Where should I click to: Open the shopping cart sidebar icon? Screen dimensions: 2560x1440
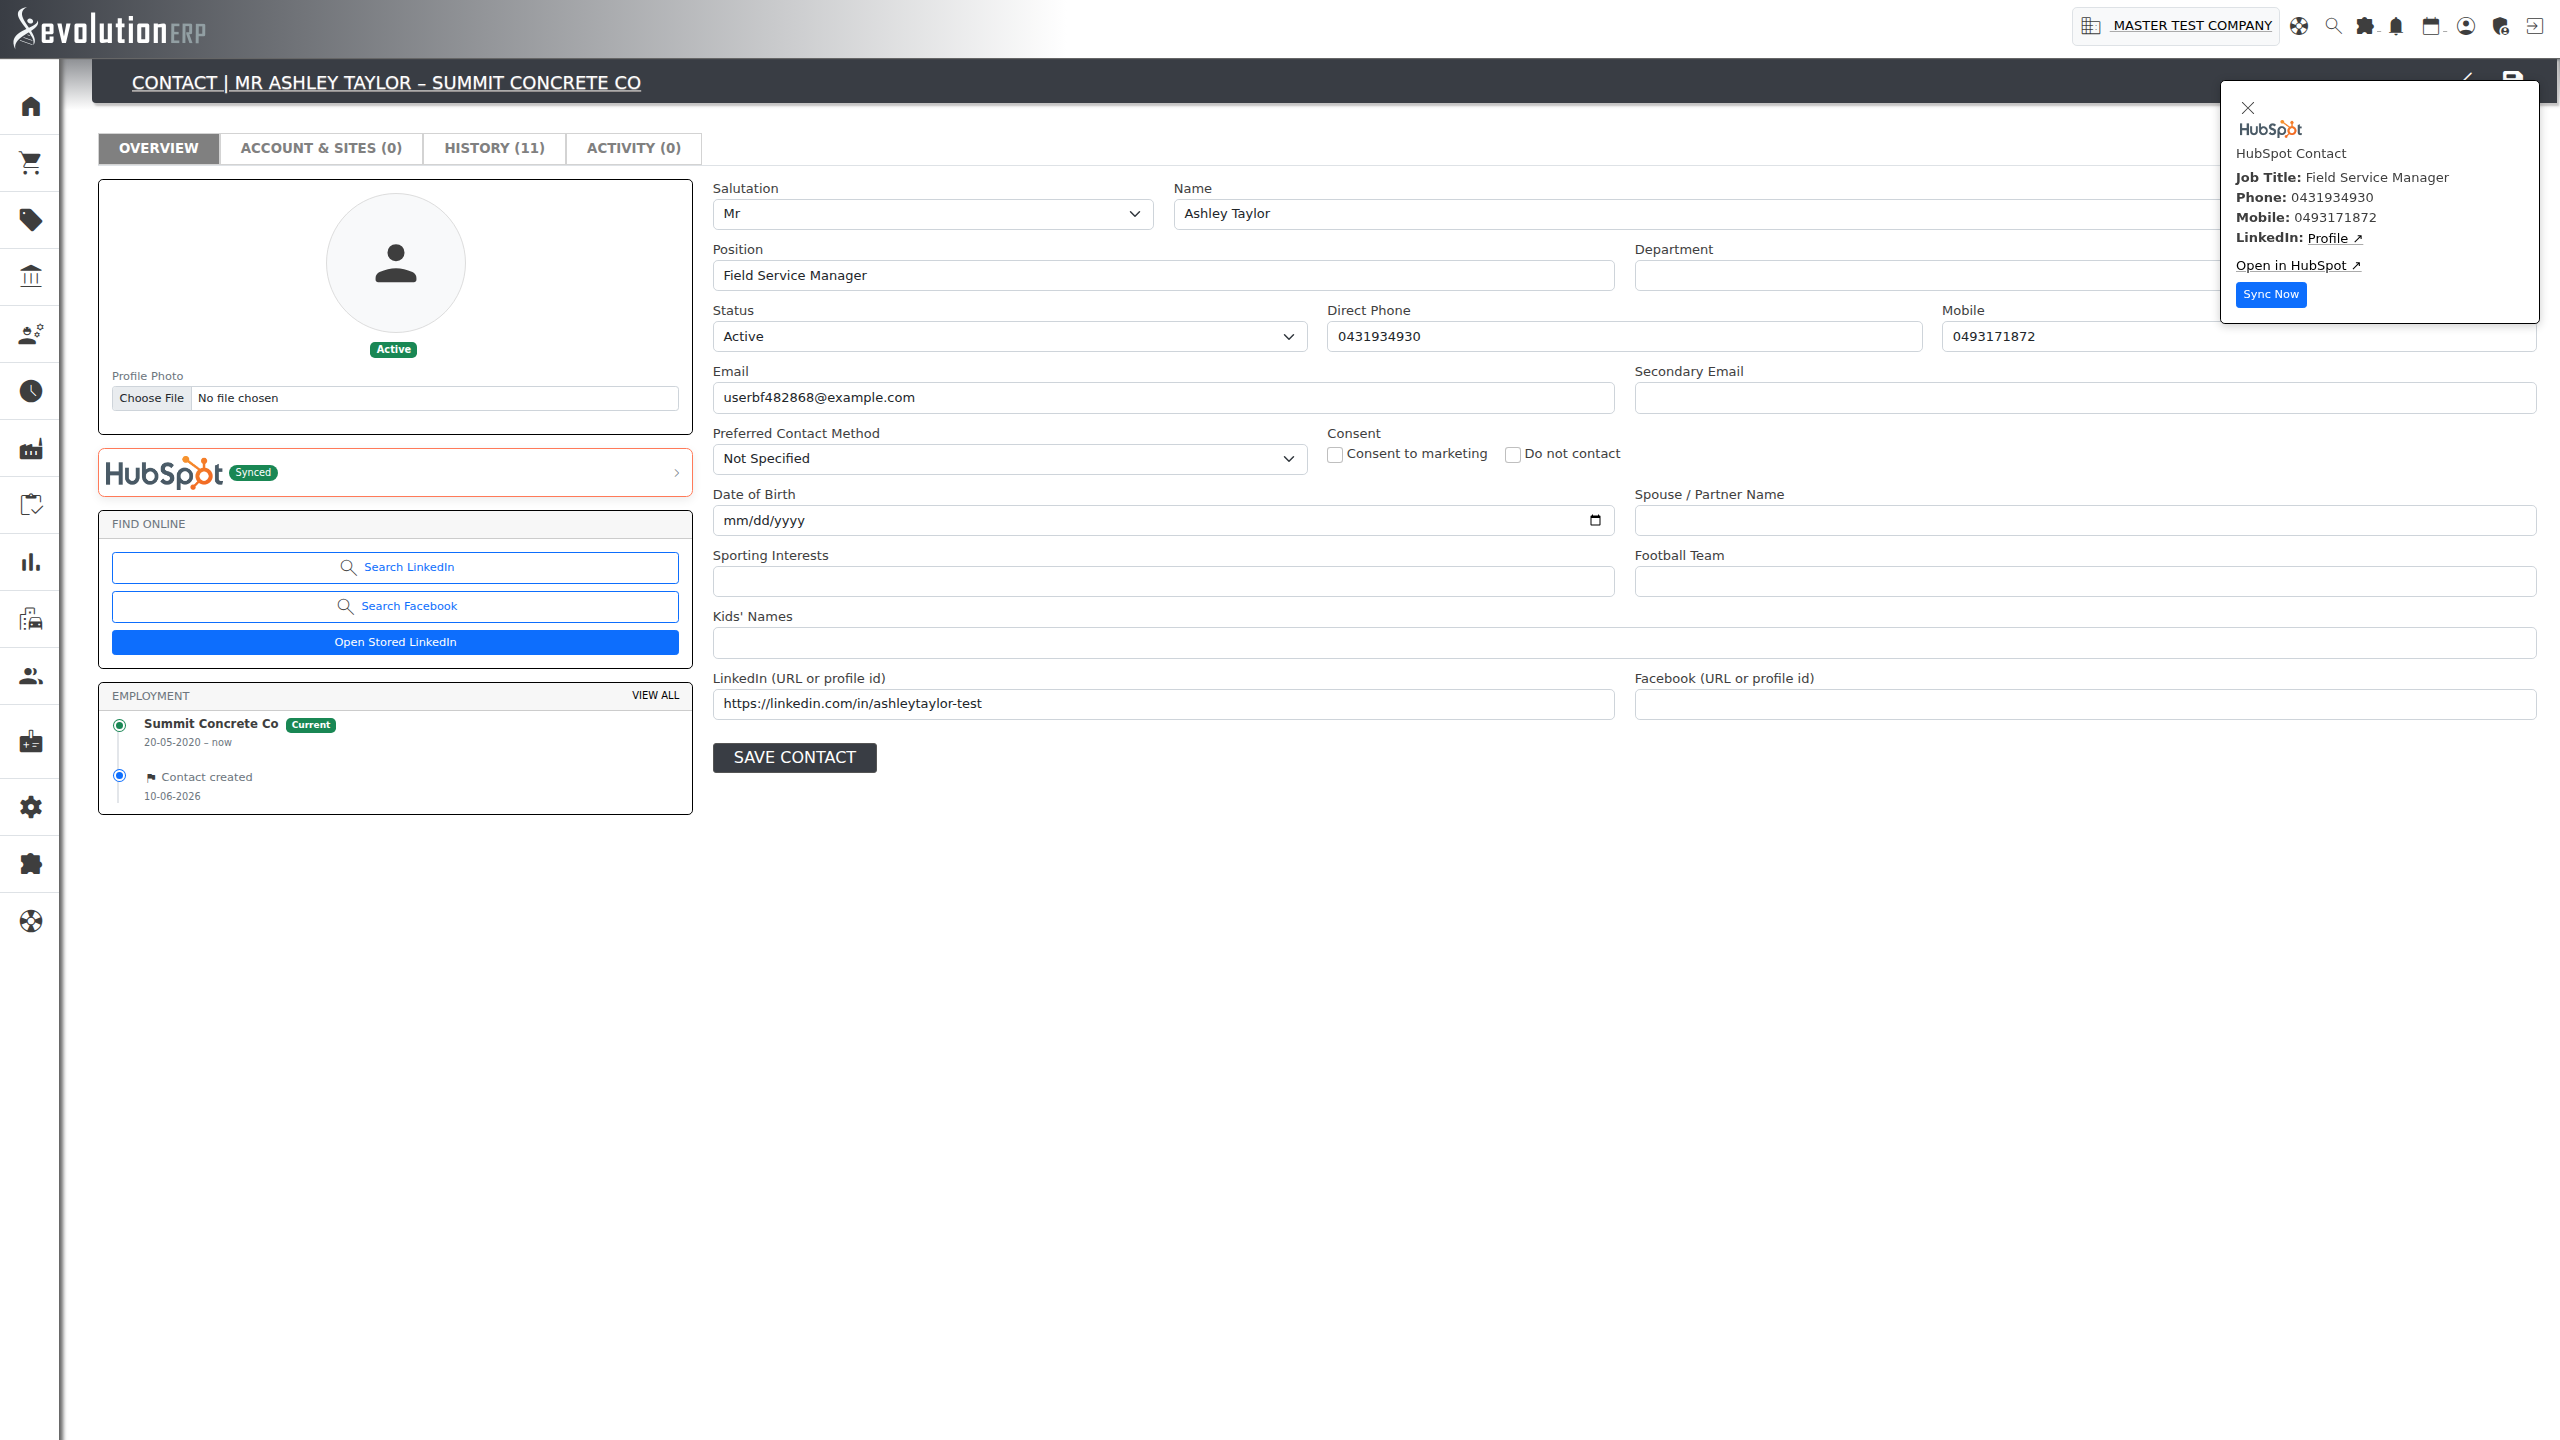coord(31,163)
